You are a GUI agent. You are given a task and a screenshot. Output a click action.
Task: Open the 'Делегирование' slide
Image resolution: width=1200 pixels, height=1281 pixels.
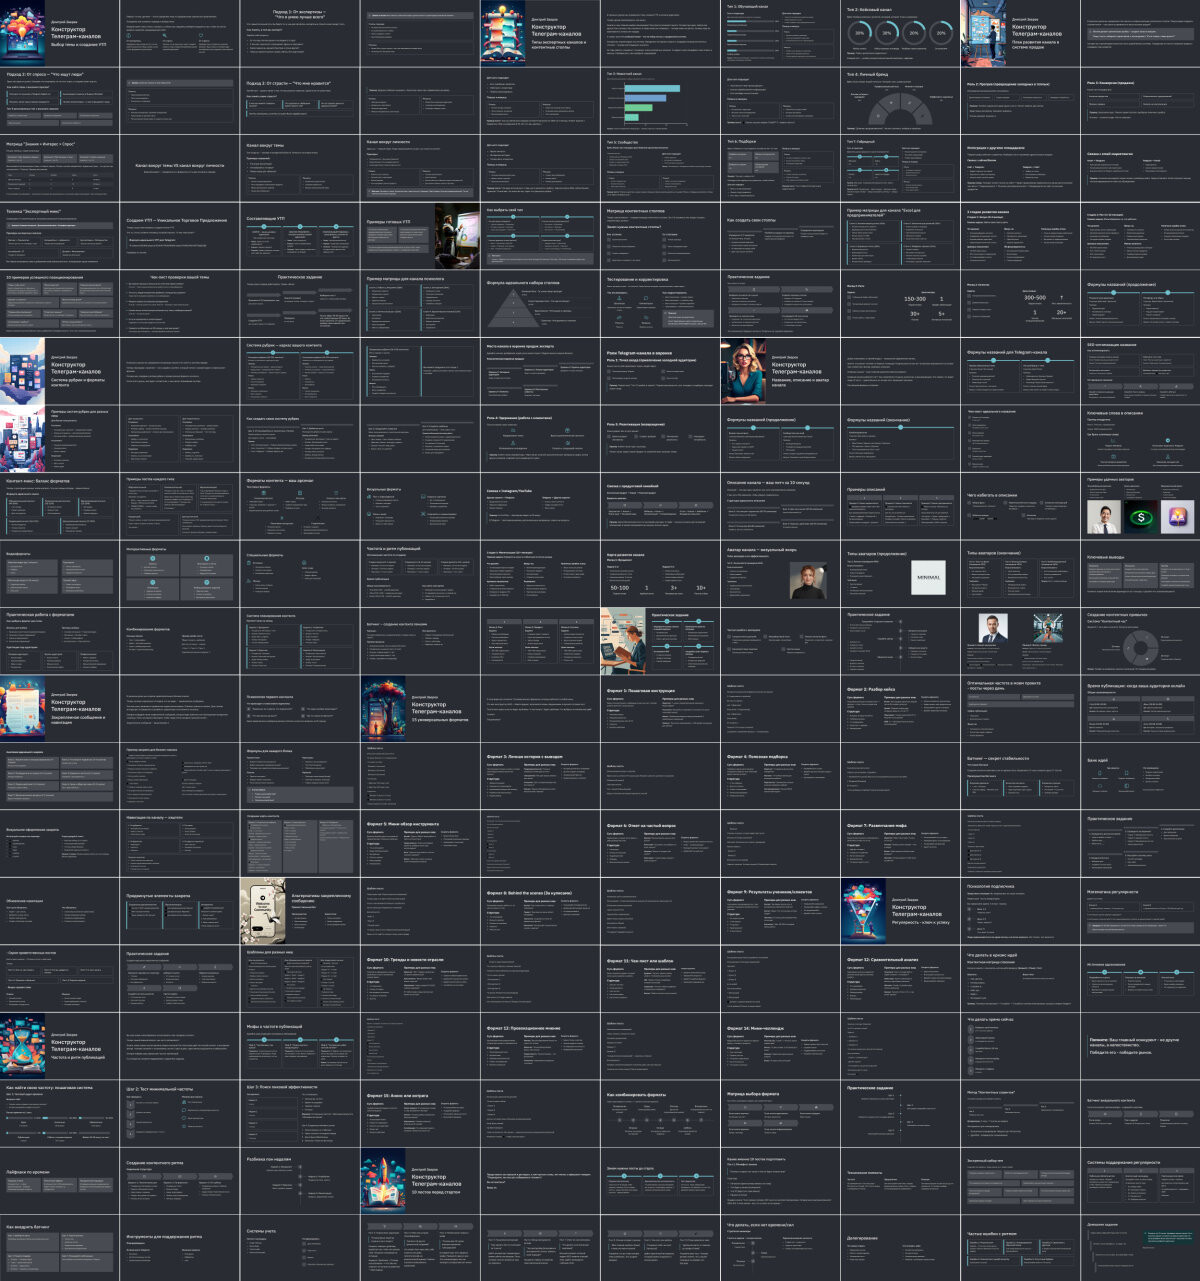click(x=900, y=1248)
